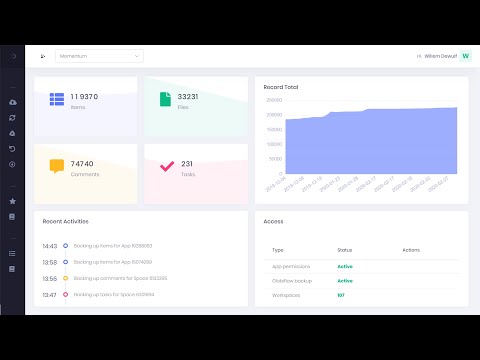Viewport: 480px width, 360px height.
Task: Click the green W user avatar
Action: point(466,56)
